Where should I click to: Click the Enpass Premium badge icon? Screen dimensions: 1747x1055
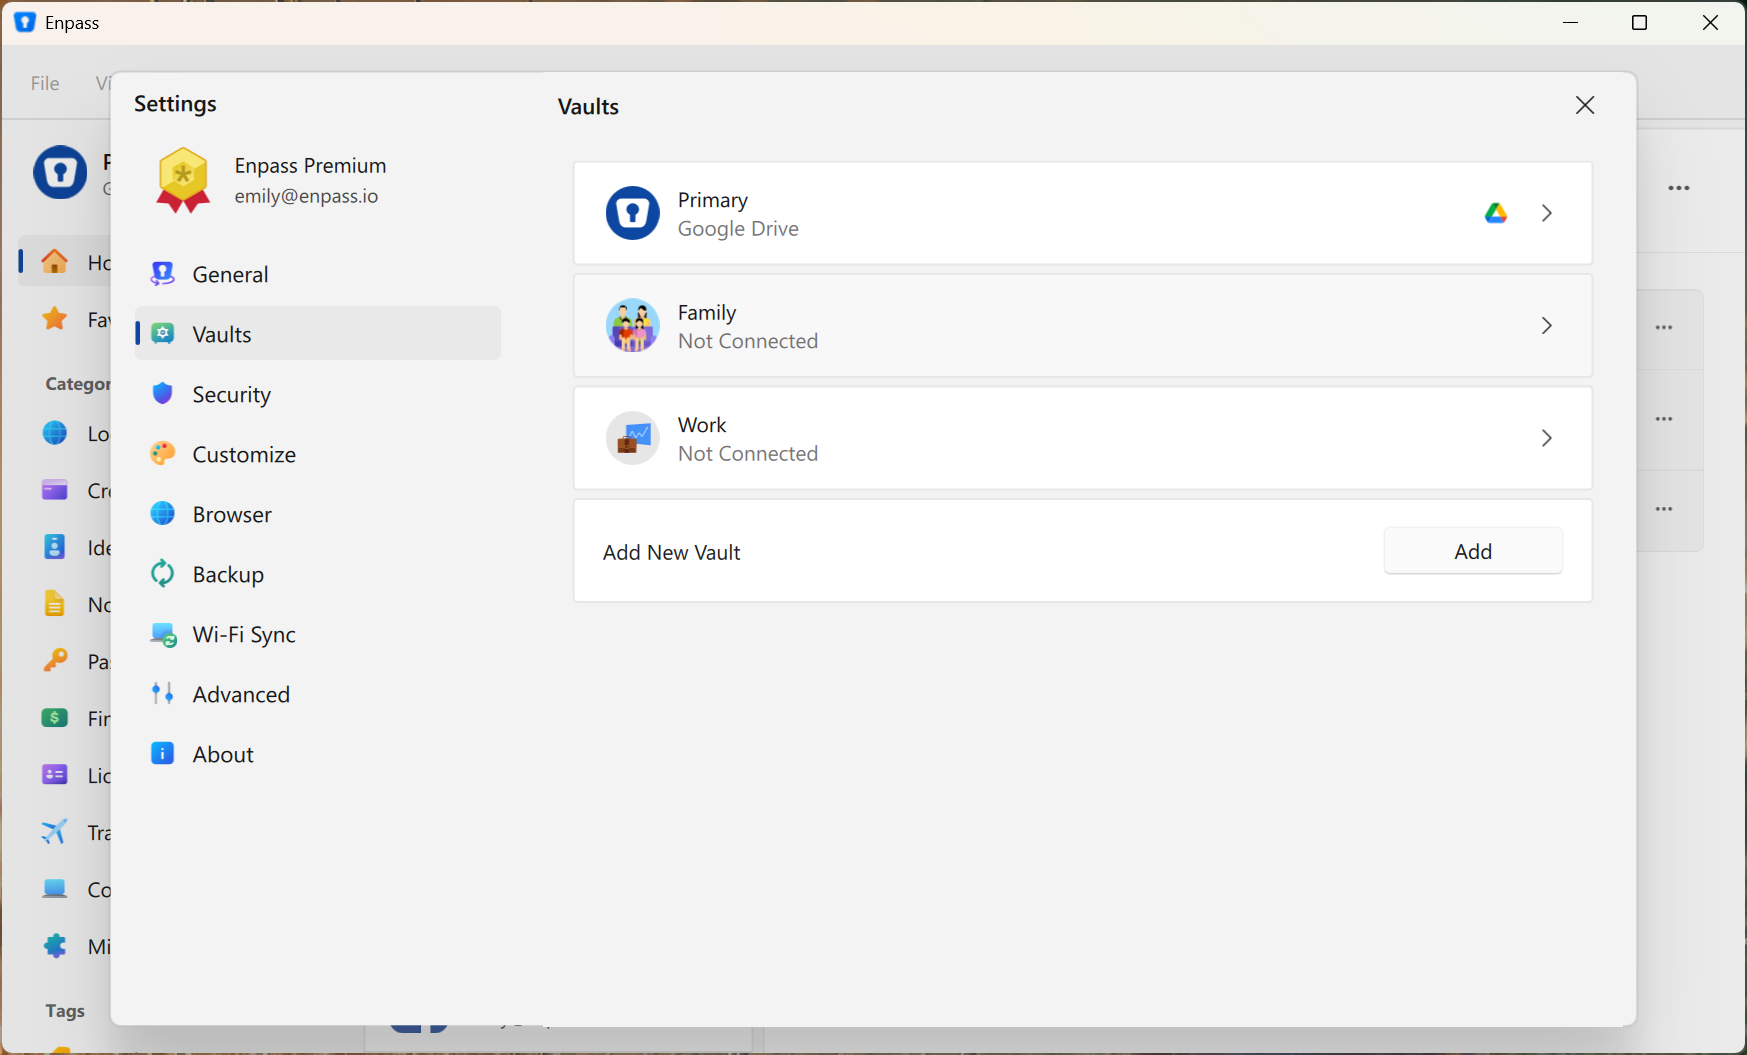pos(184,180)
